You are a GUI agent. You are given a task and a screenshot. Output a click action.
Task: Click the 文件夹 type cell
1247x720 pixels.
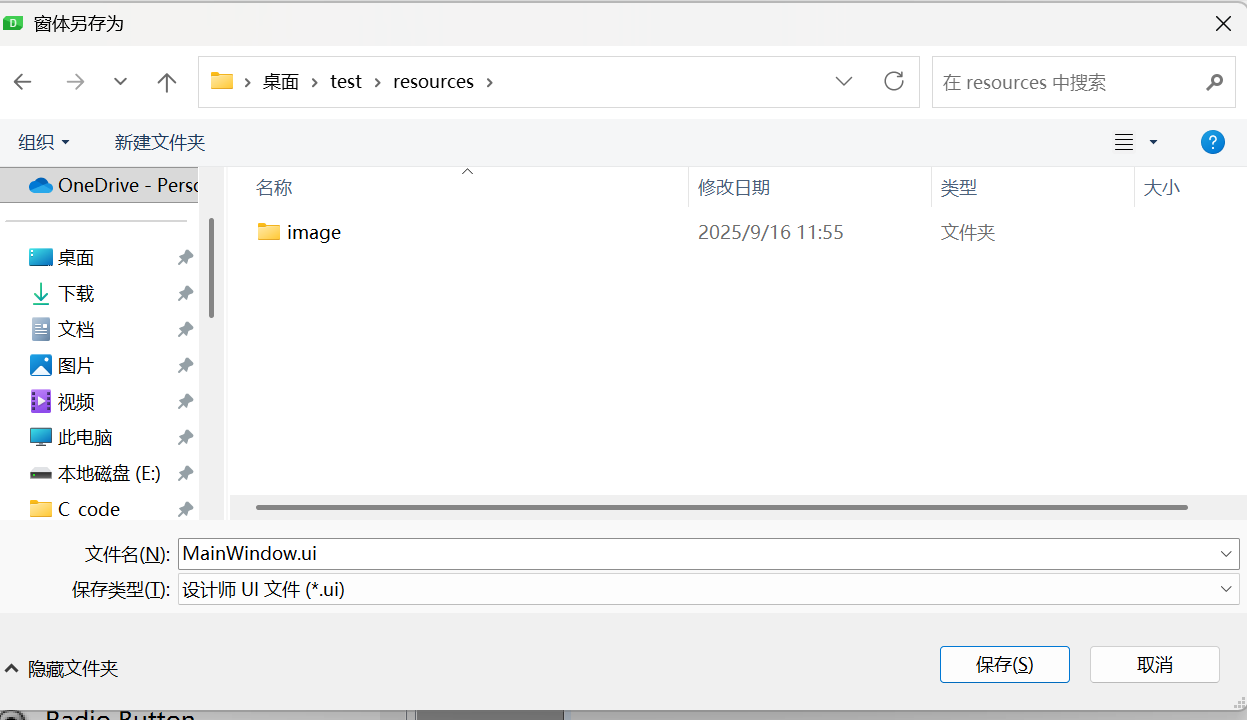968,232
